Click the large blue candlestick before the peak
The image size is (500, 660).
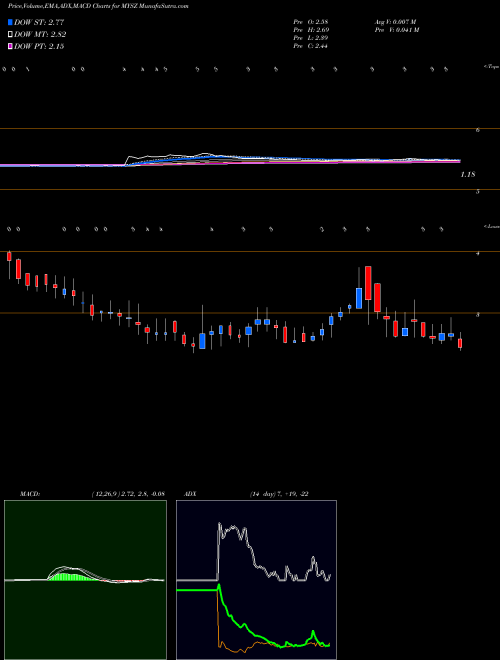click(359, 298)
